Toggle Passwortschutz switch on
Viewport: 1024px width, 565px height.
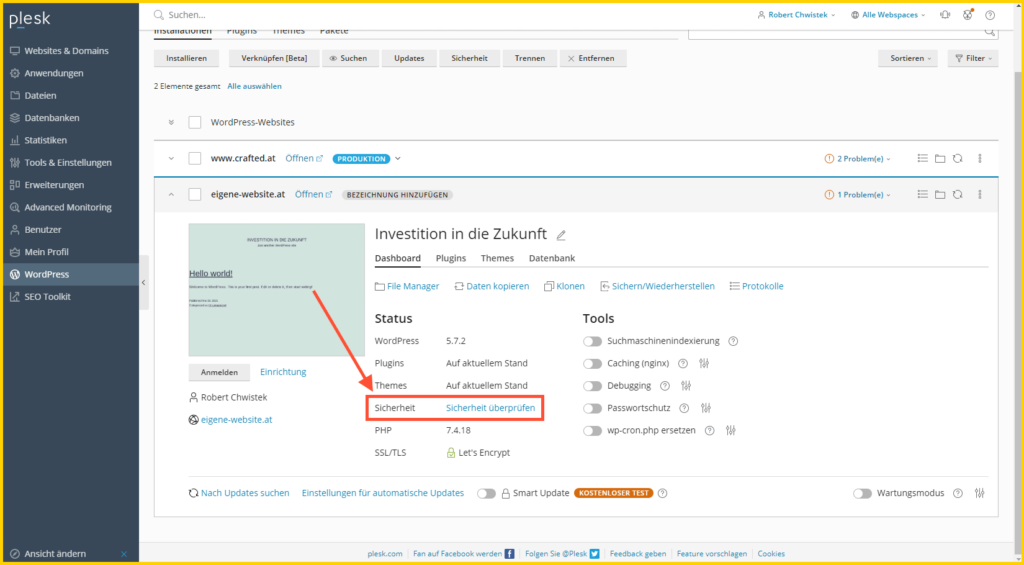click(592, 408)
